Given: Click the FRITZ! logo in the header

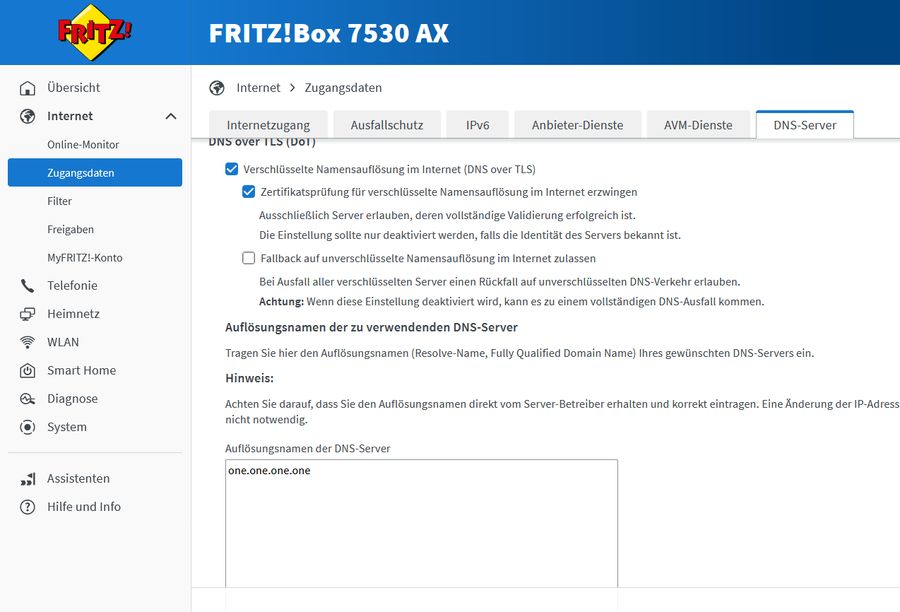Looking at the screenshot, I should [x=94, y=32].
